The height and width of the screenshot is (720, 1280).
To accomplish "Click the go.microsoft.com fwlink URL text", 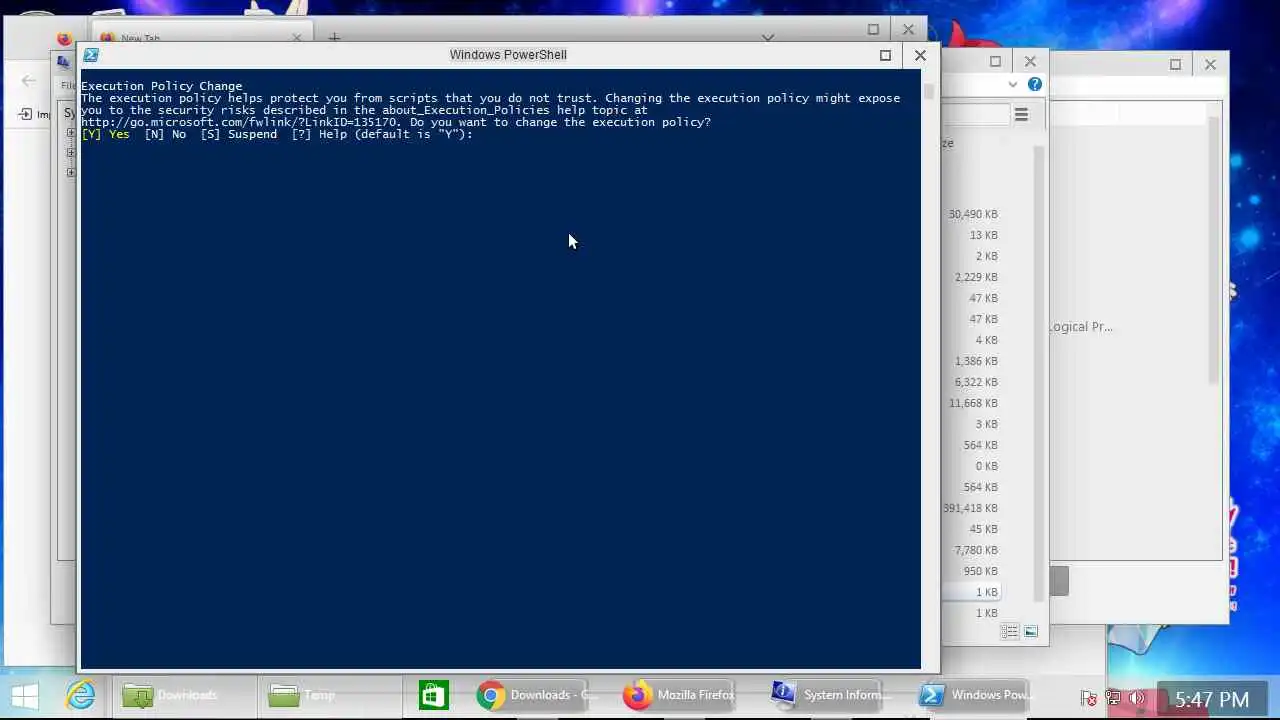I will tap(241, 122).
